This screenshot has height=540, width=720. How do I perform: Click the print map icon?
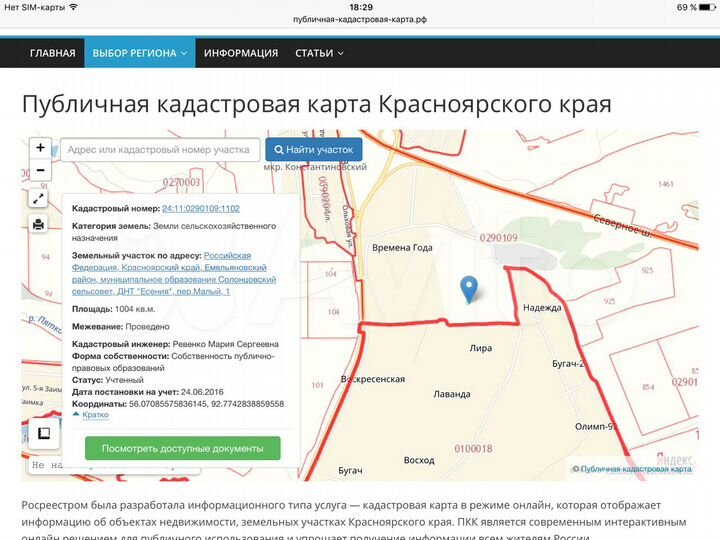[39, 225]
